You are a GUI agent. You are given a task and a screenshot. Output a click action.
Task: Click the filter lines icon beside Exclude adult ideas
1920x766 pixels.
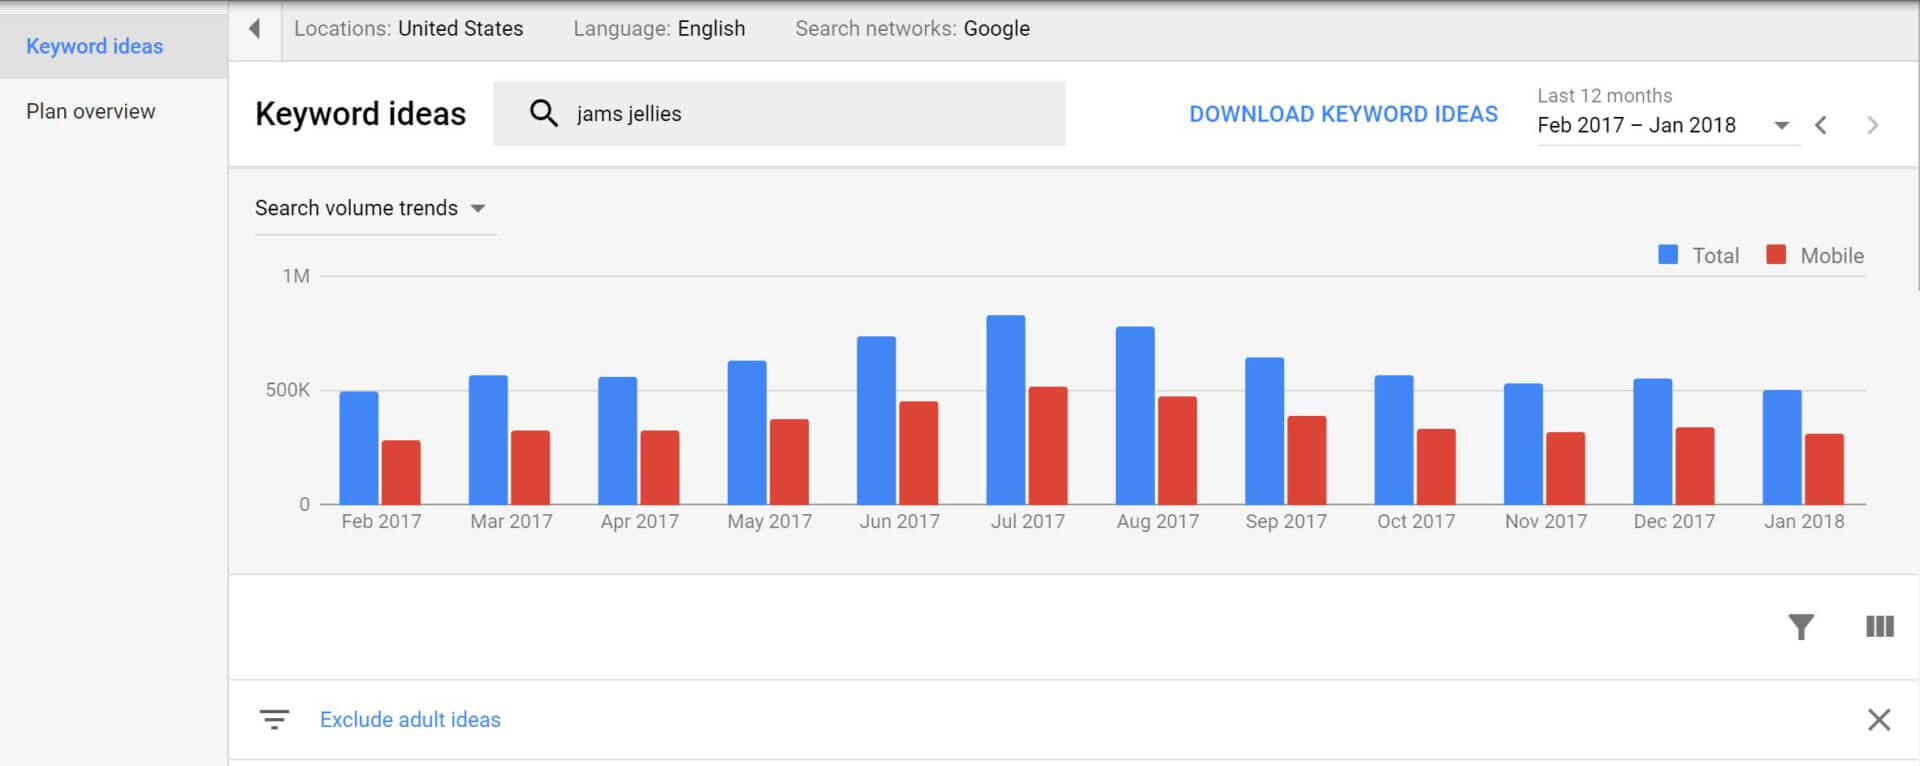click(274, 719)
